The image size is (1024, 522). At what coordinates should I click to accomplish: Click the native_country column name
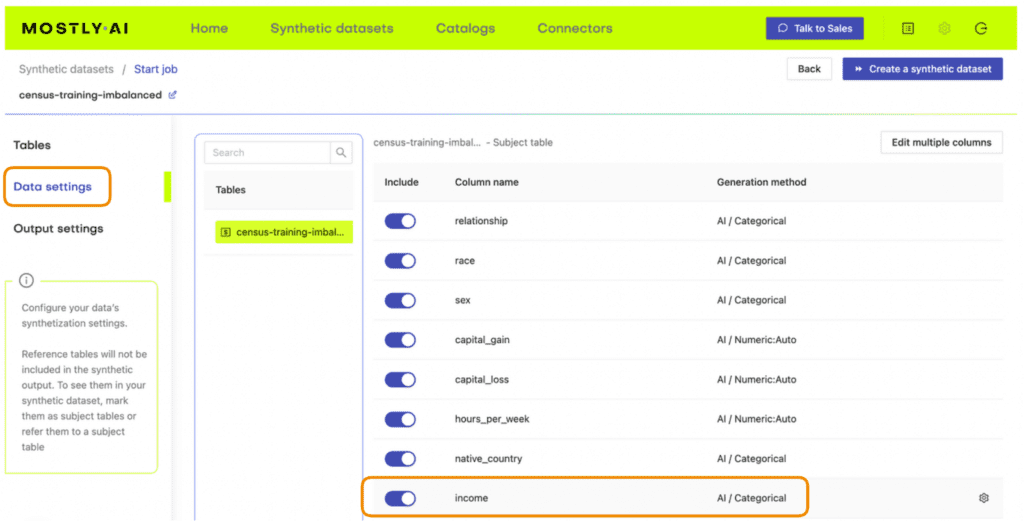tap(488, 459)
